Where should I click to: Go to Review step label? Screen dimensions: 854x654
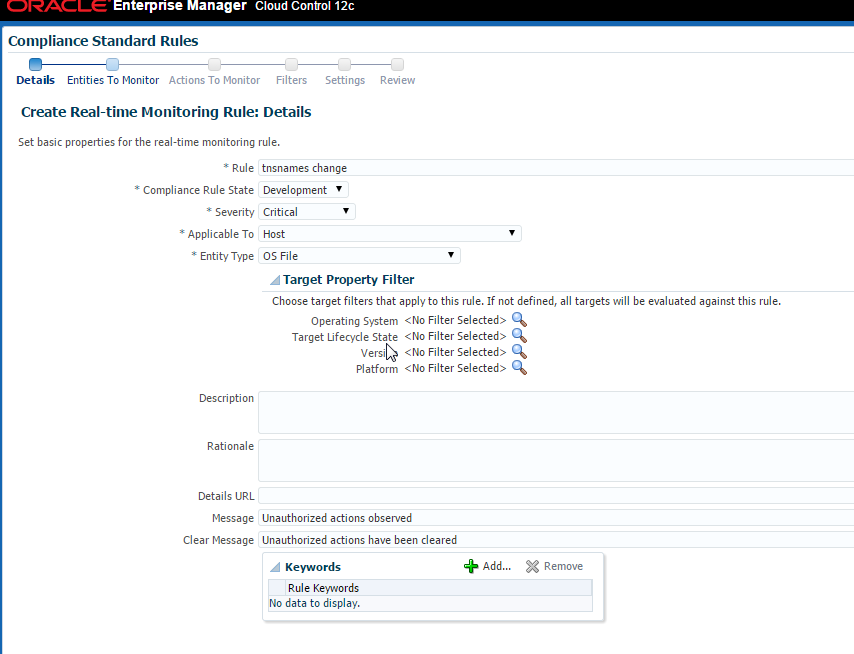coord(398,80)
